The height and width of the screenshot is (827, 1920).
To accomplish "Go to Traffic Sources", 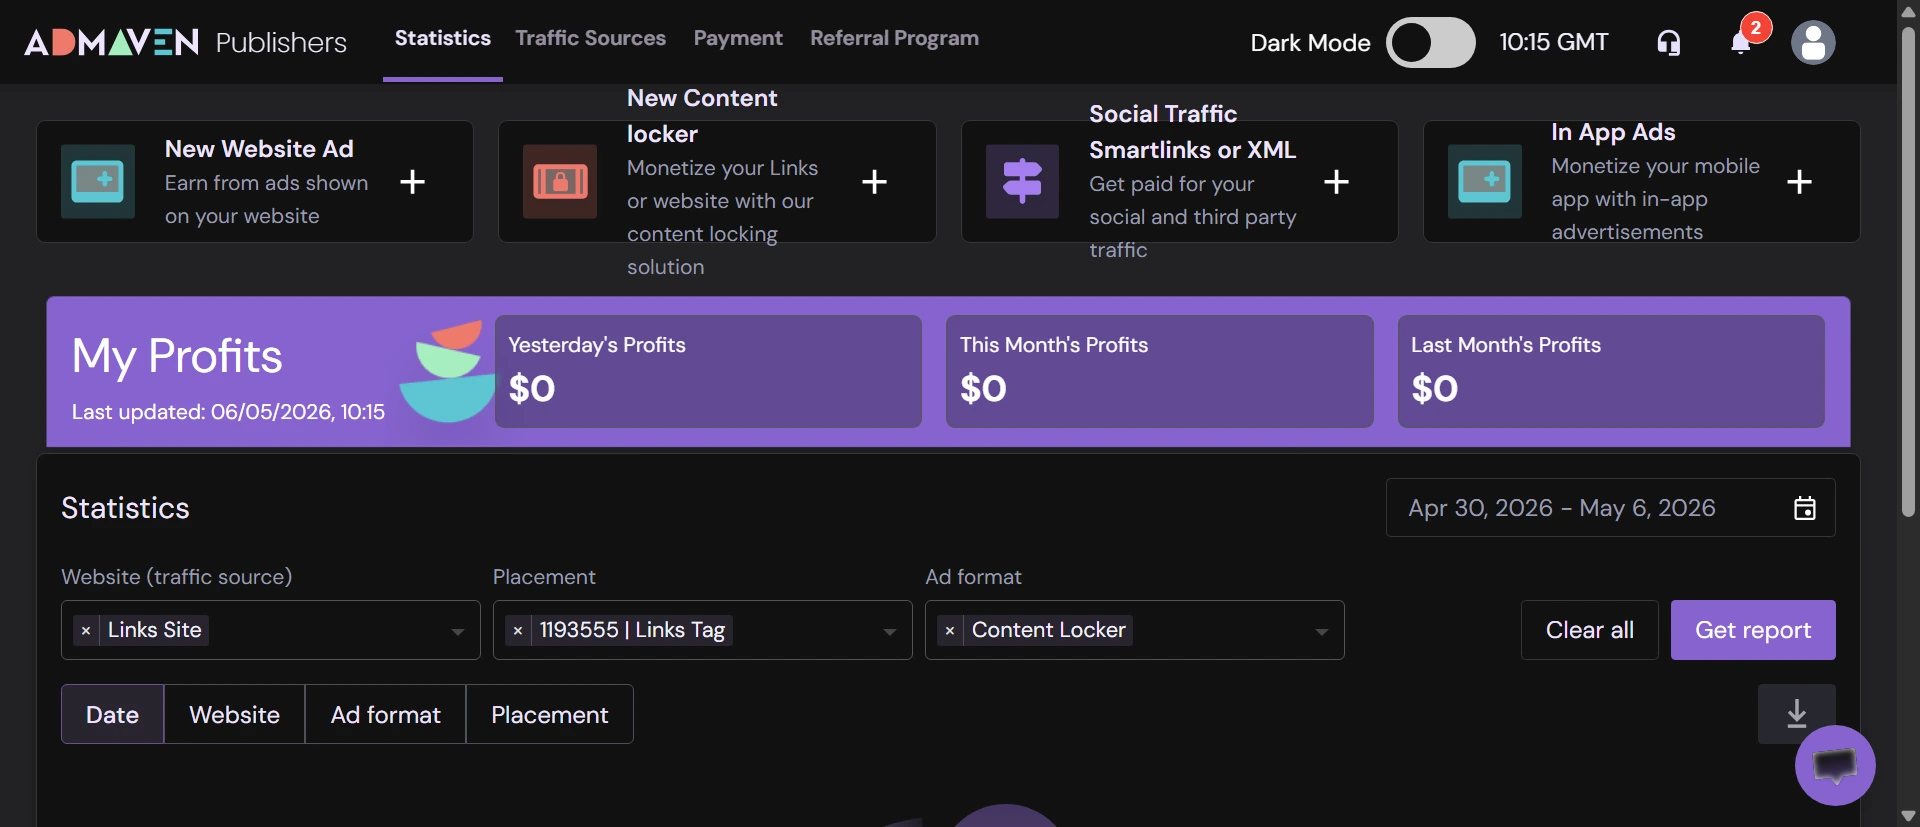I will click(x=590, y=38).
